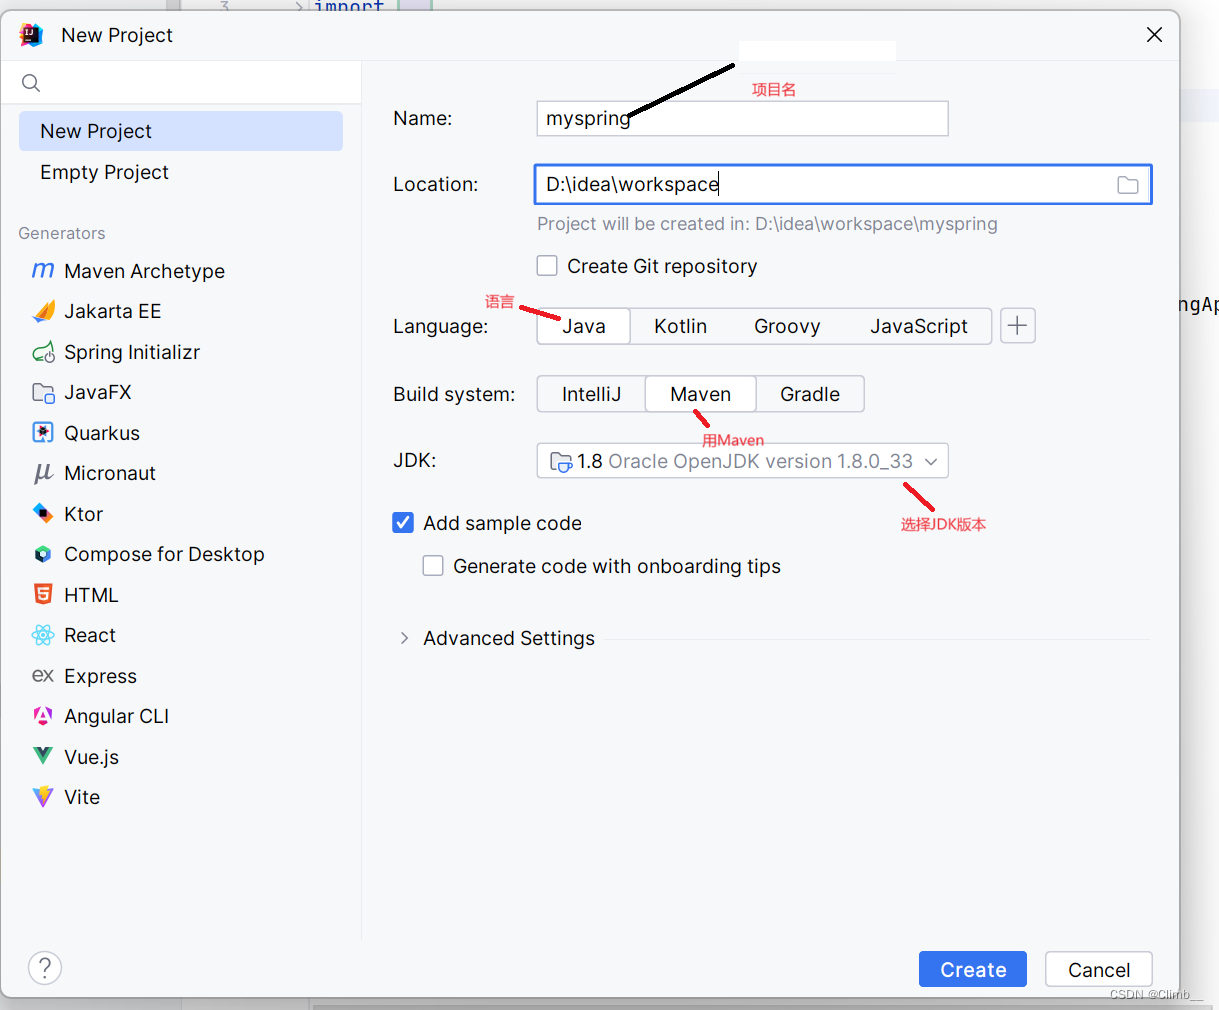The image size is (1219, 1010).
Task: Click the Compose for Desktop icon
Action: tap(43, 554)
